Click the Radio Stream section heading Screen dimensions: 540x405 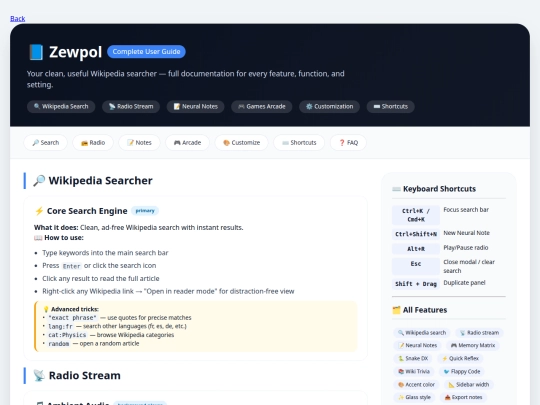coord(85,375)
